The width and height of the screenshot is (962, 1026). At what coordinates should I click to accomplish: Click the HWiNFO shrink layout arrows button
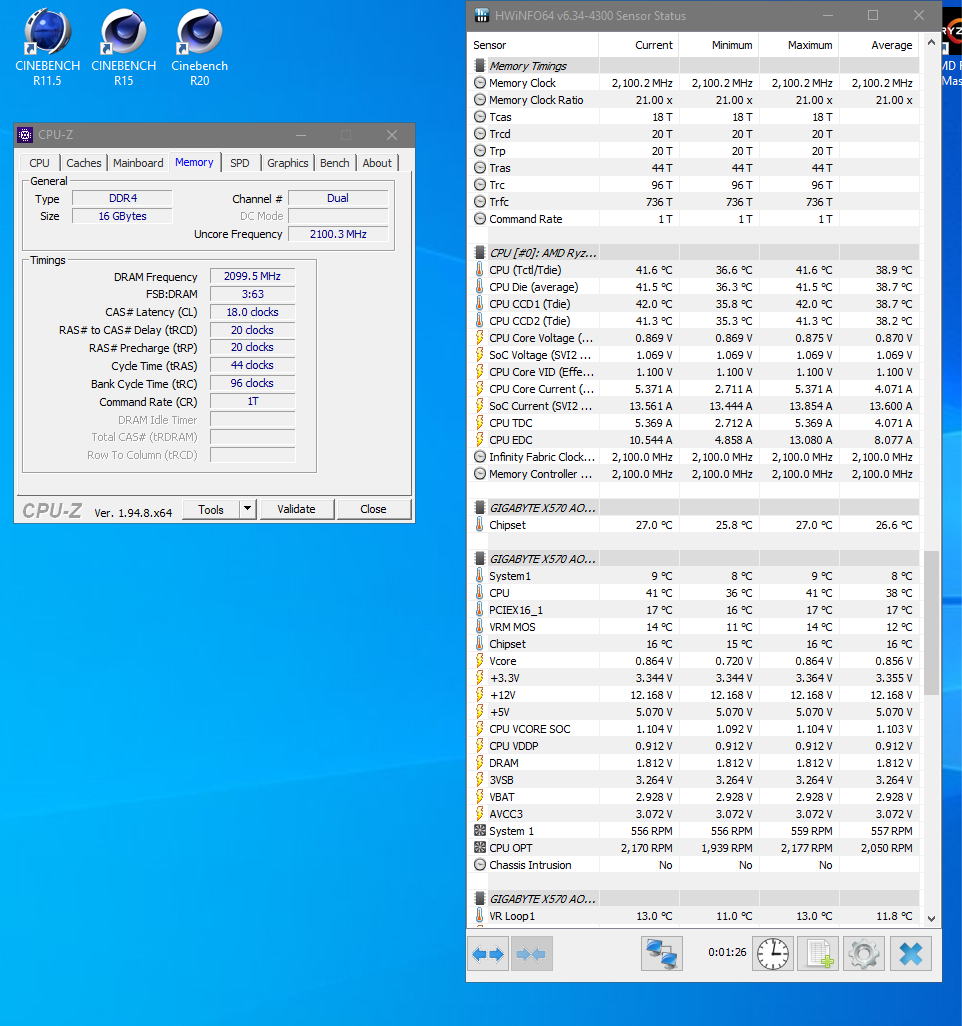coord(531,953)
